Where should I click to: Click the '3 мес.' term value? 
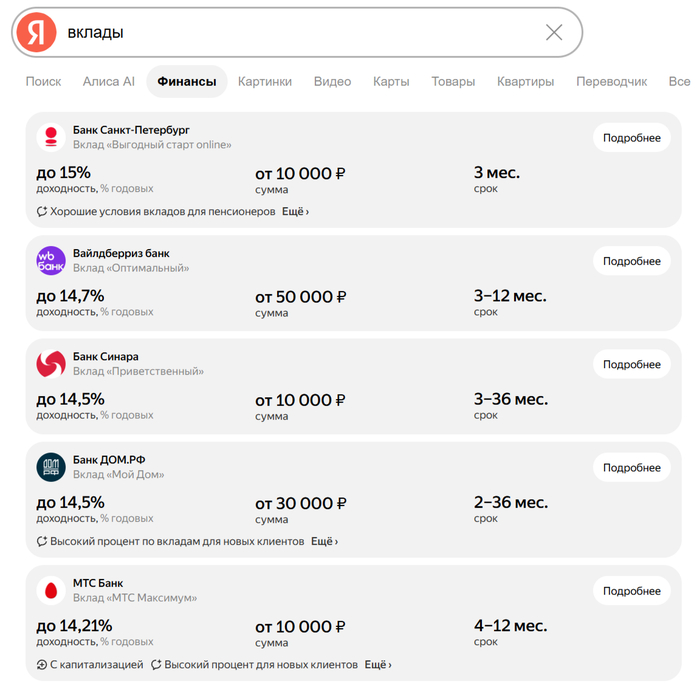(496, 172)
